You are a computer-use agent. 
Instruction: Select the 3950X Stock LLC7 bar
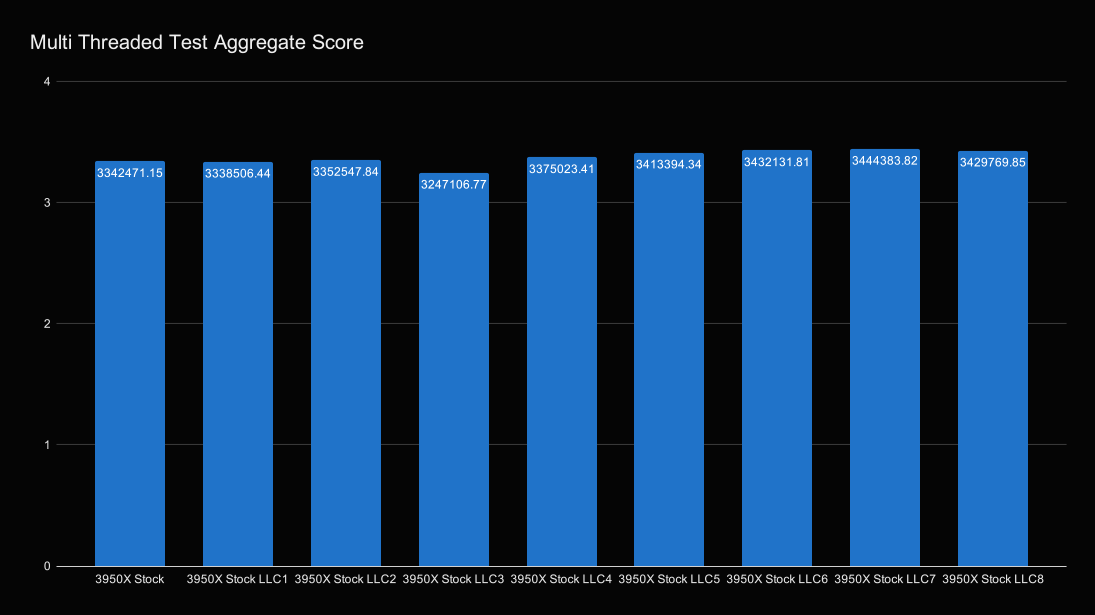tap(885, 357)
